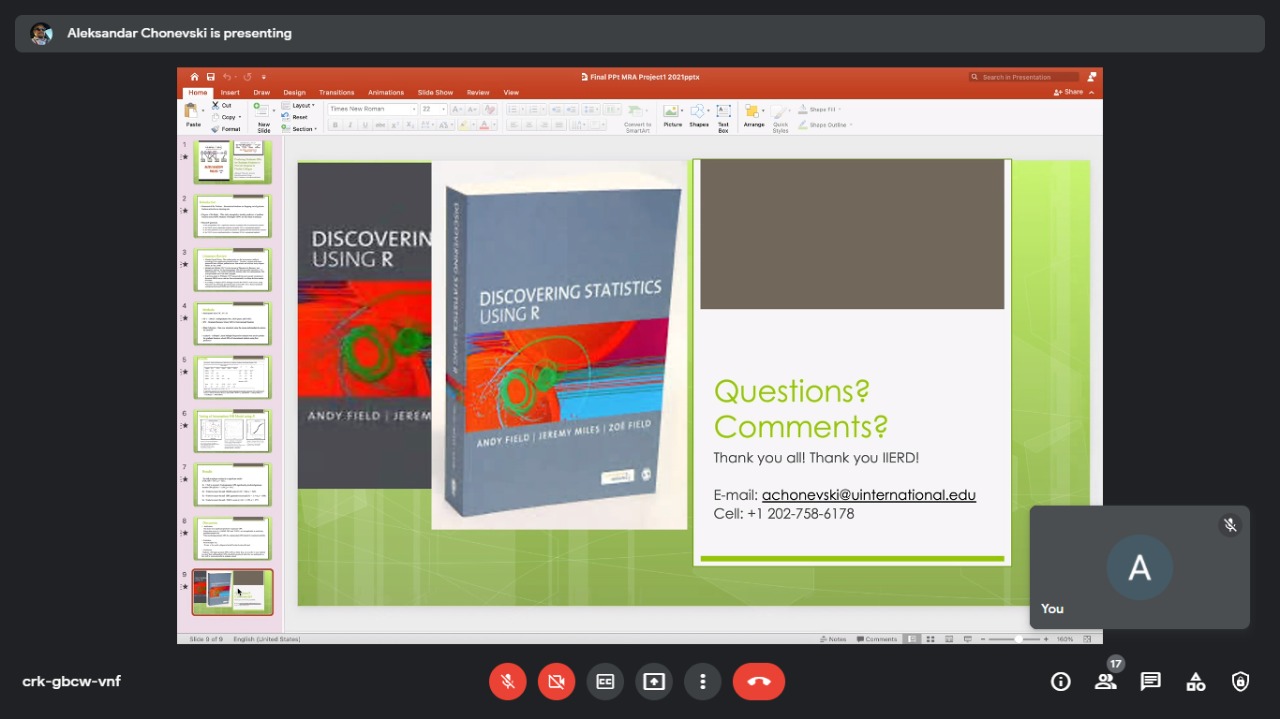
Task: Show the people list with 17 badge
Action: [x=1106, y=681]
